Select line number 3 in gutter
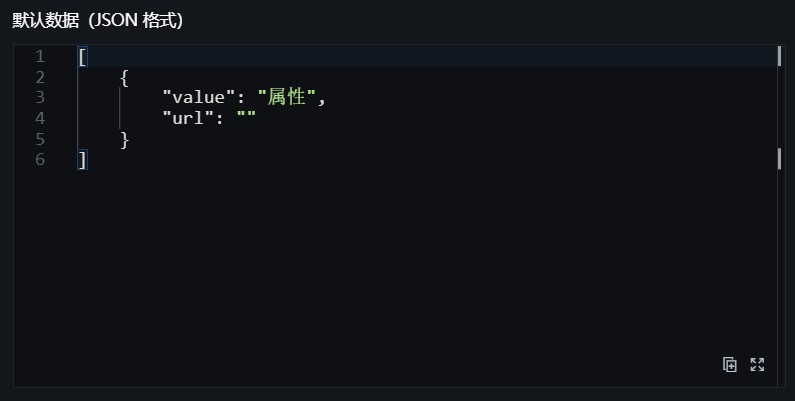 pos(40,97)
